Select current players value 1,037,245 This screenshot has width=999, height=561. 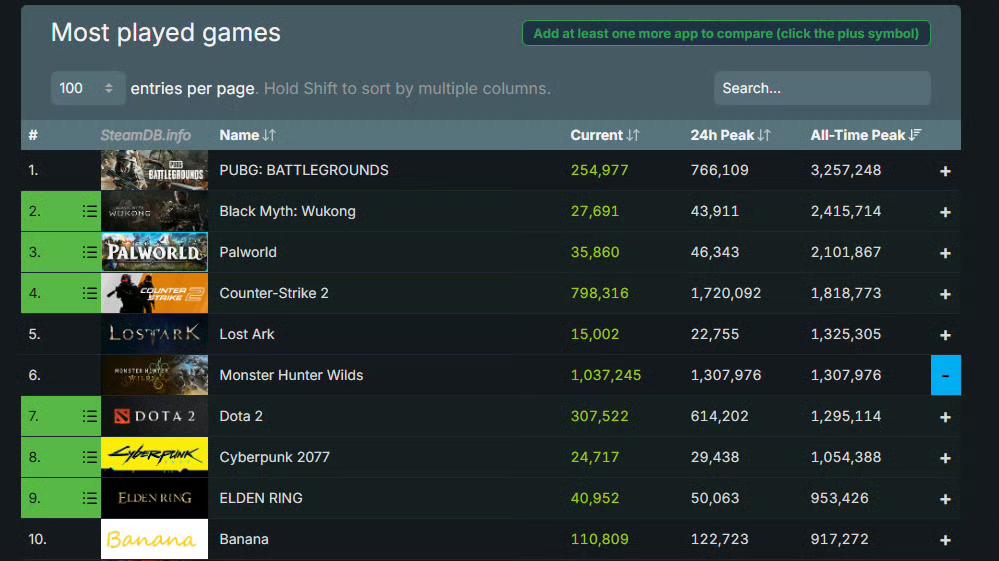pos(606,375)
